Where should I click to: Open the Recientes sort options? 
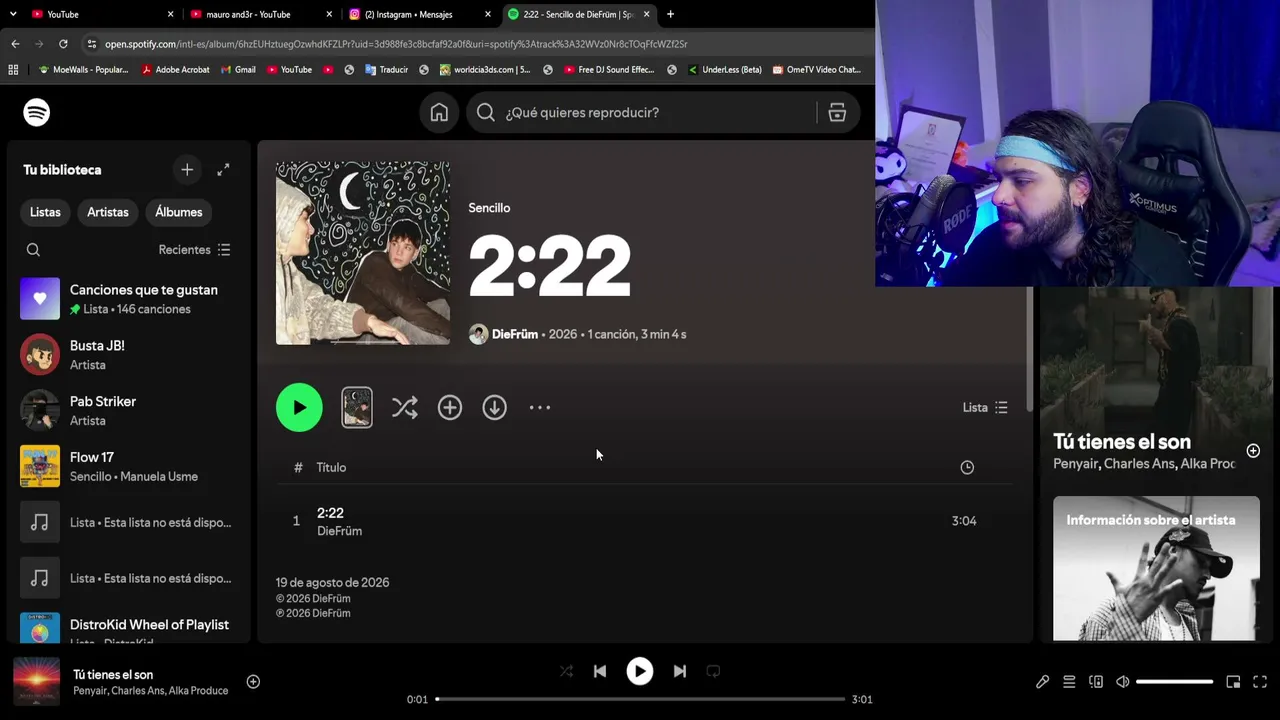pyautogui.click(x=195, y=250)
